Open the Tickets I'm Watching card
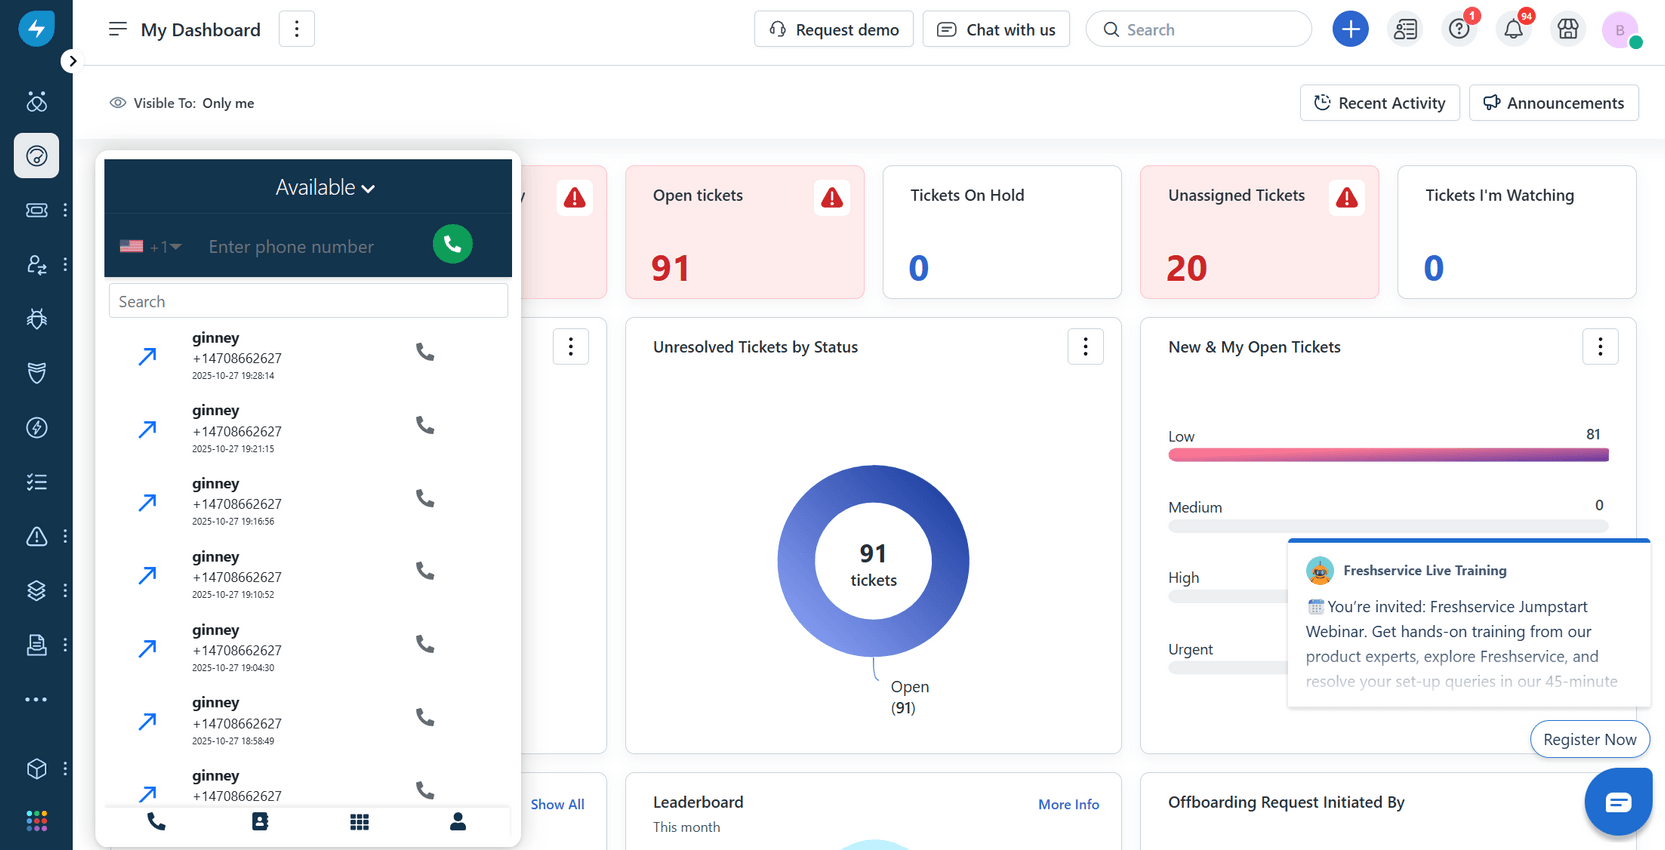1665x850 pixels. pos(1517,232)
